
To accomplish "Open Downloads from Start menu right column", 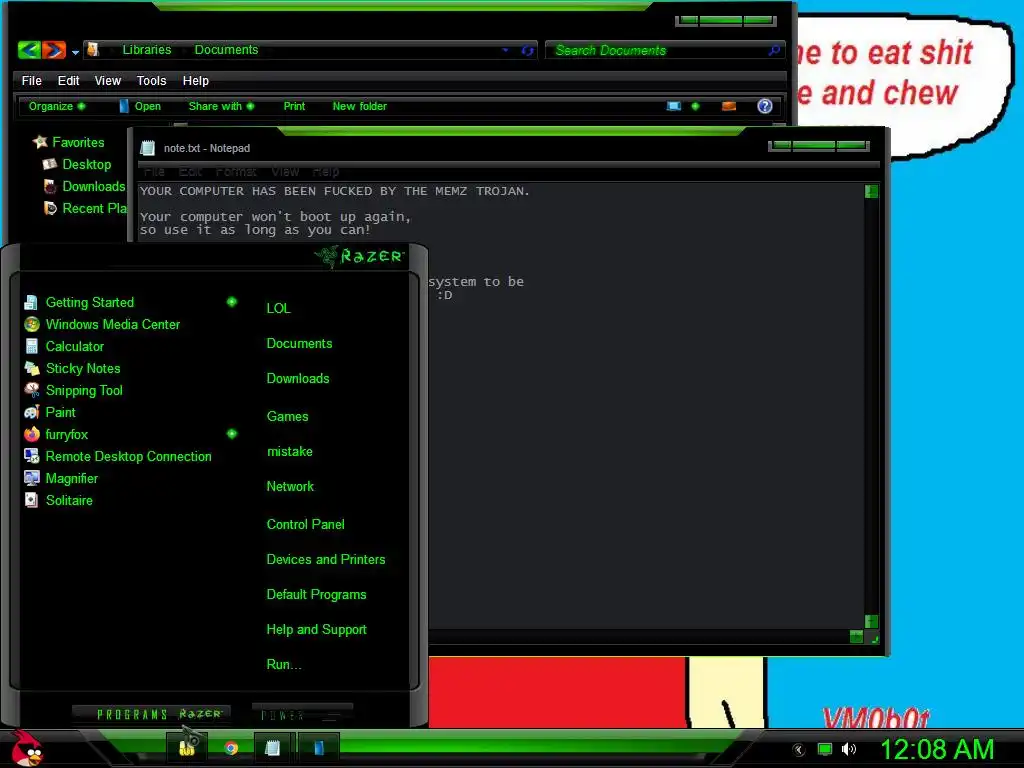I will [298, 378].
